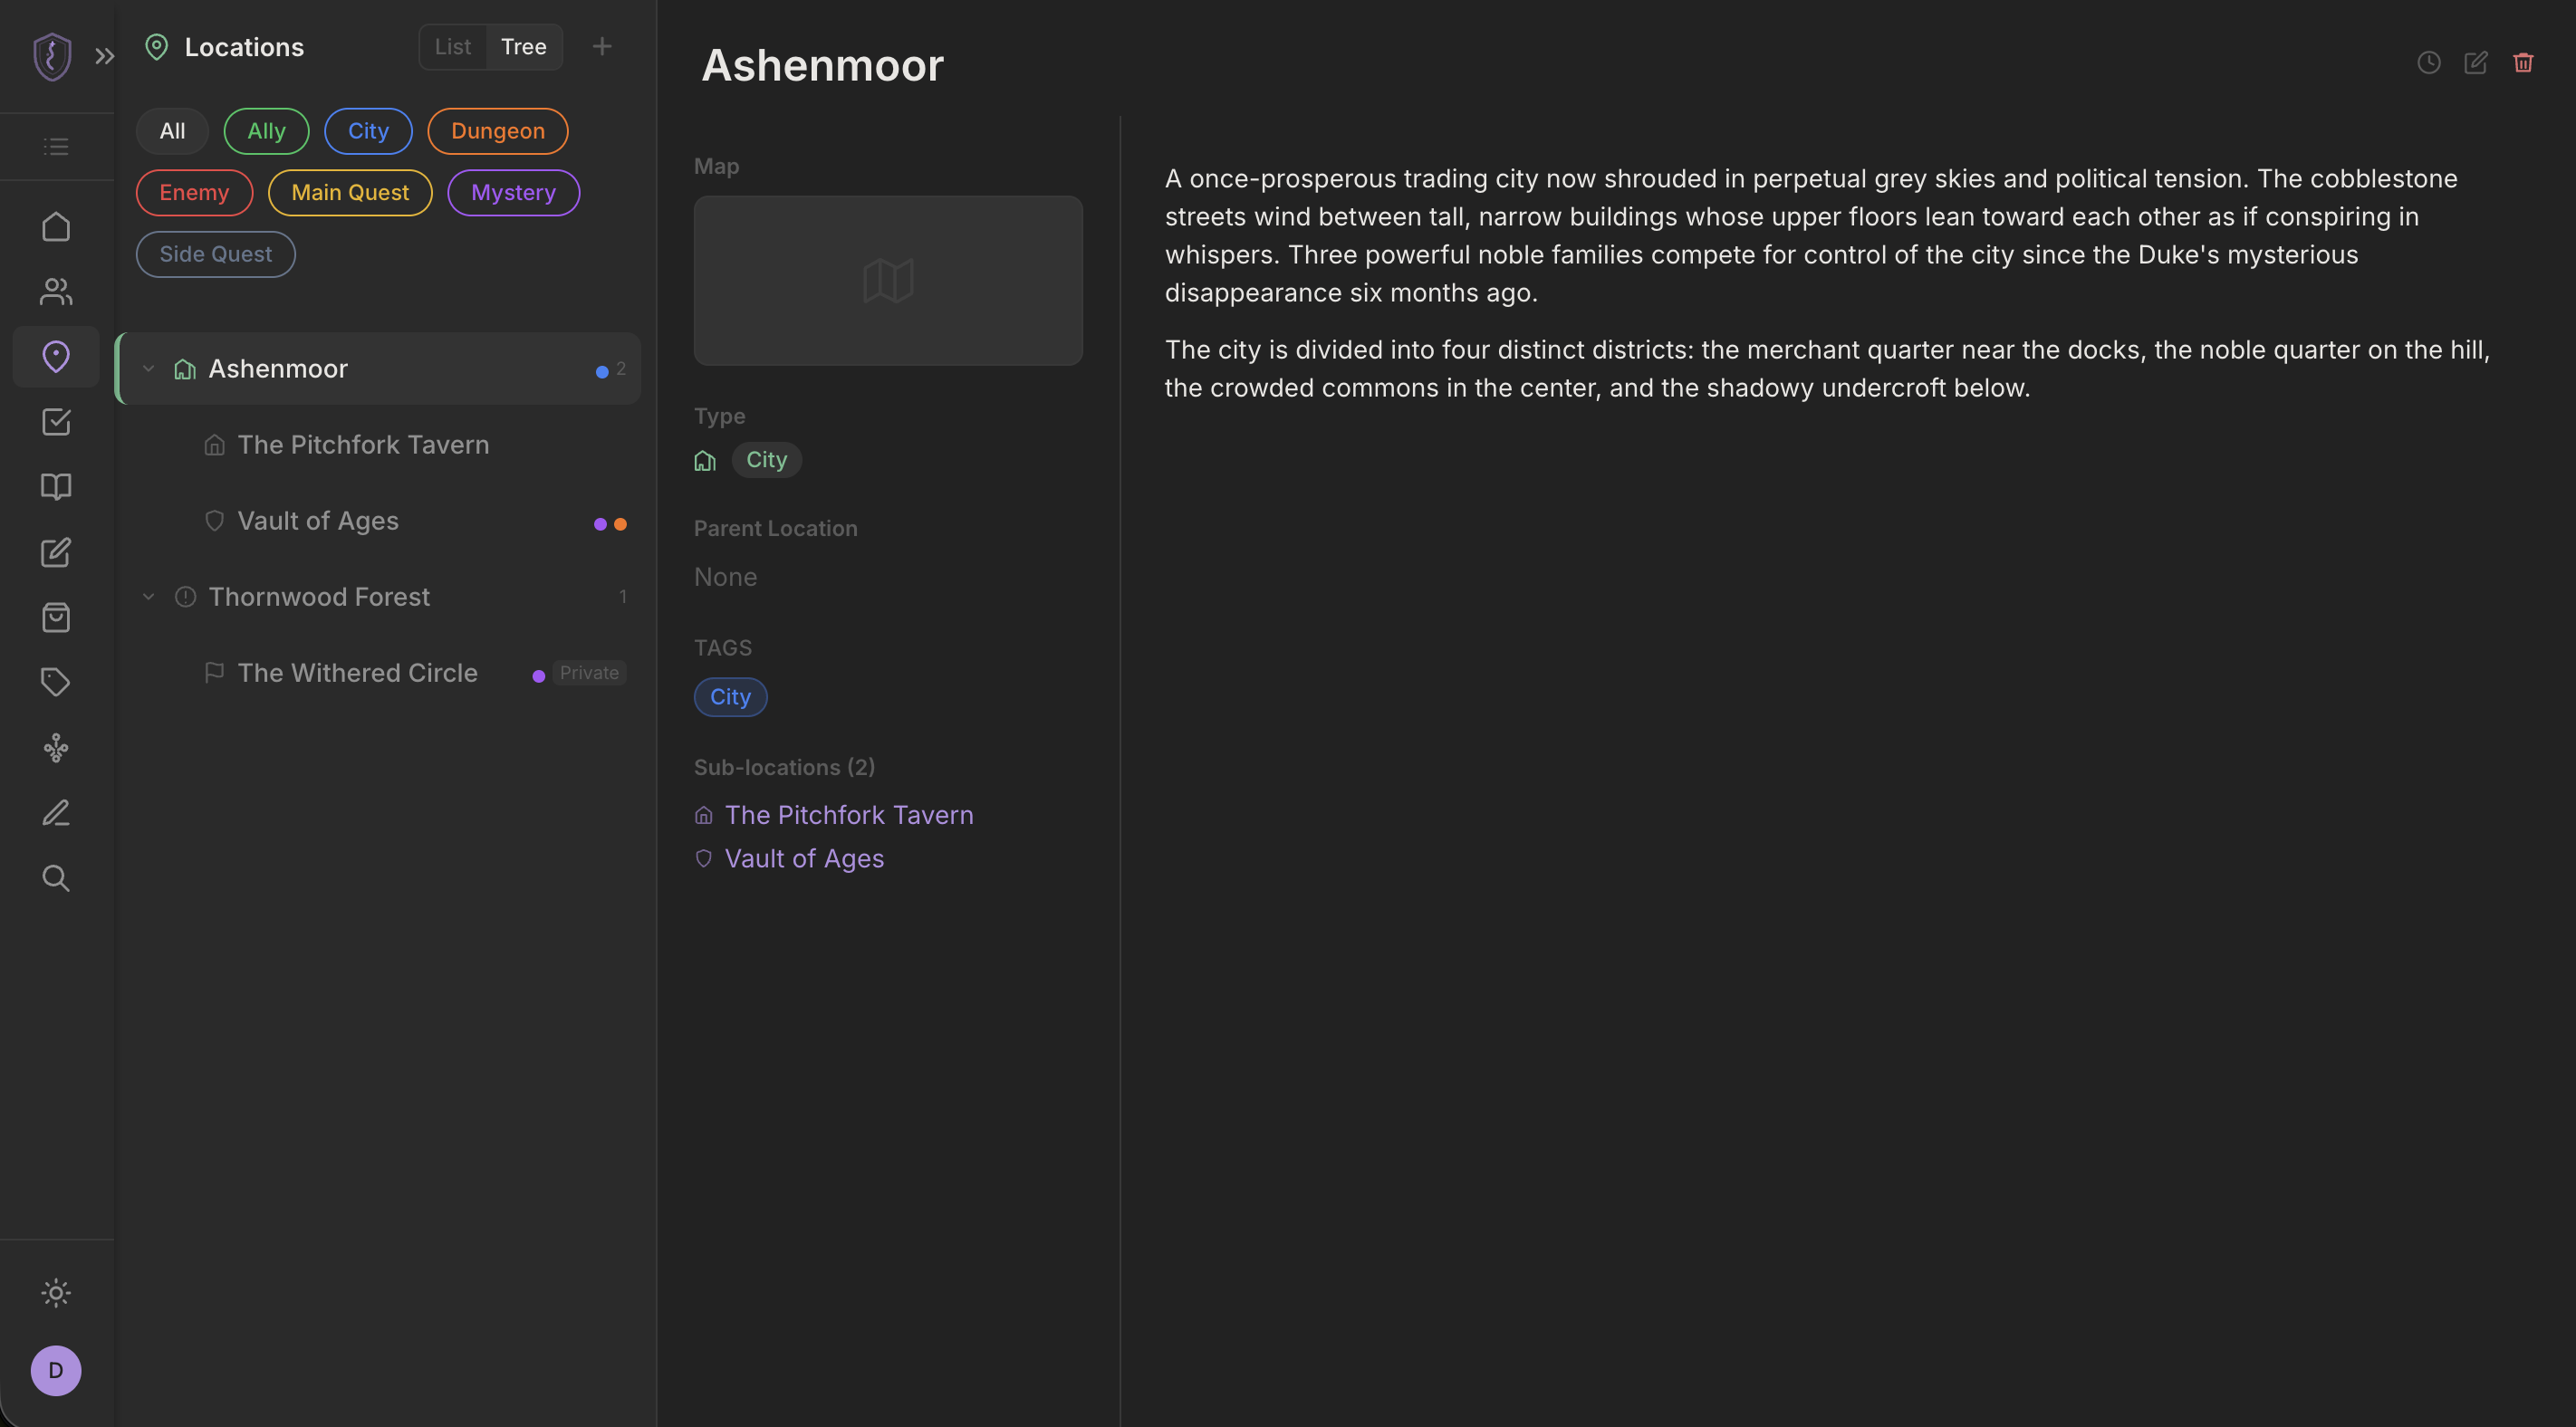Click the child count 2 on Ashenmoor
The width and height of the screenshot is (2576, 1427).
point(621,369)
